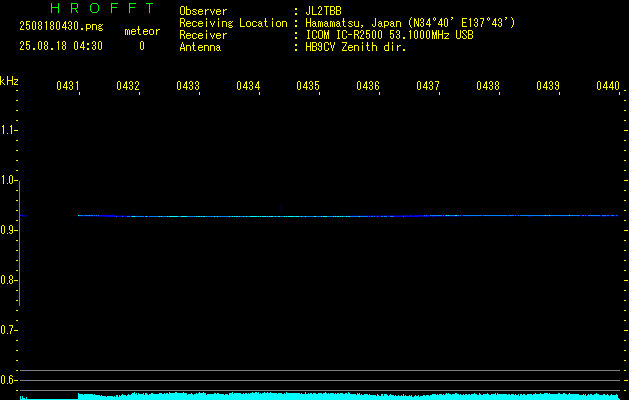The image size is (629, 400).
Task: Click time marker 0439
Action: click(x=548, y=85)
